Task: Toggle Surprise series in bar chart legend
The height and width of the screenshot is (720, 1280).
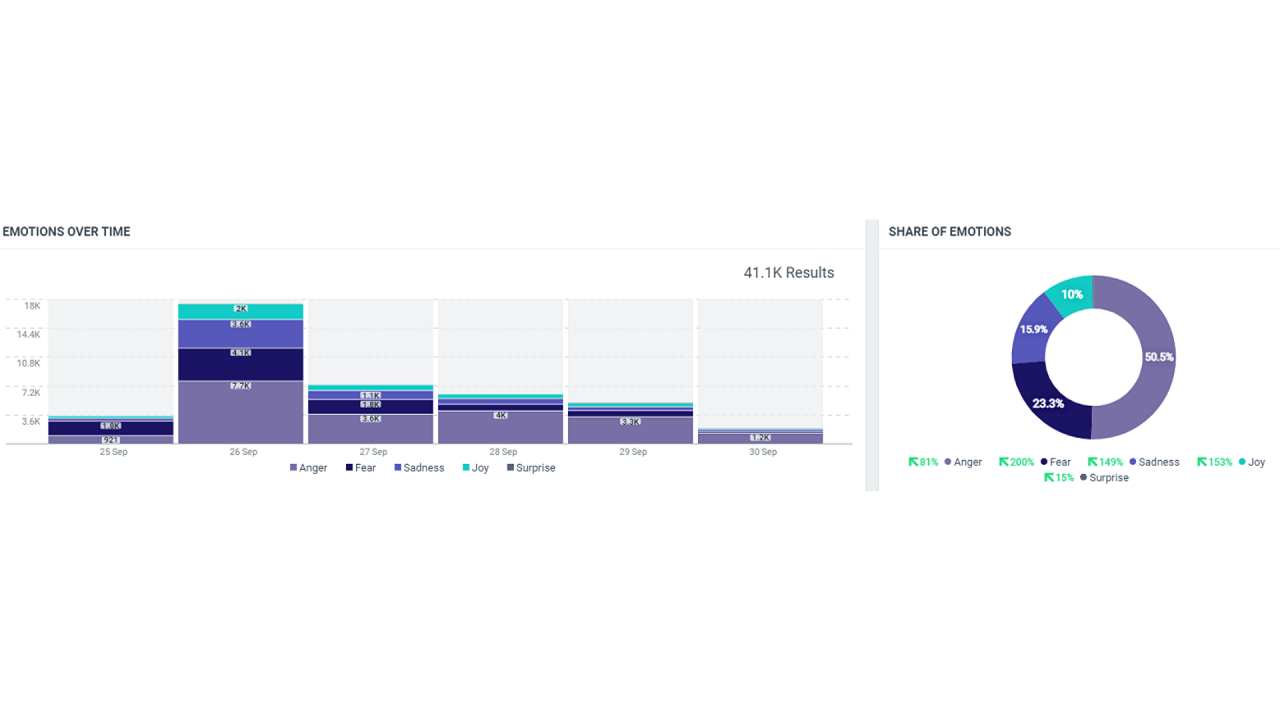Action: point(530,468)
